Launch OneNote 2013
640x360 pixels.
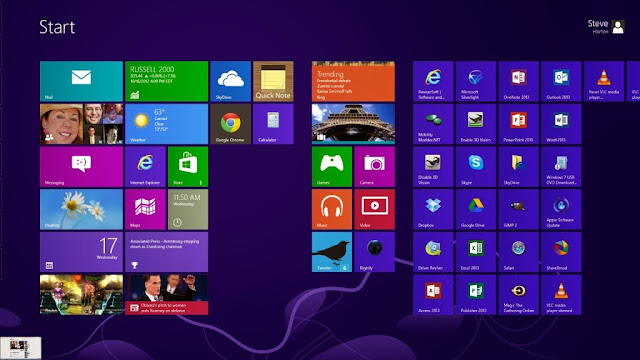(518, 81)
